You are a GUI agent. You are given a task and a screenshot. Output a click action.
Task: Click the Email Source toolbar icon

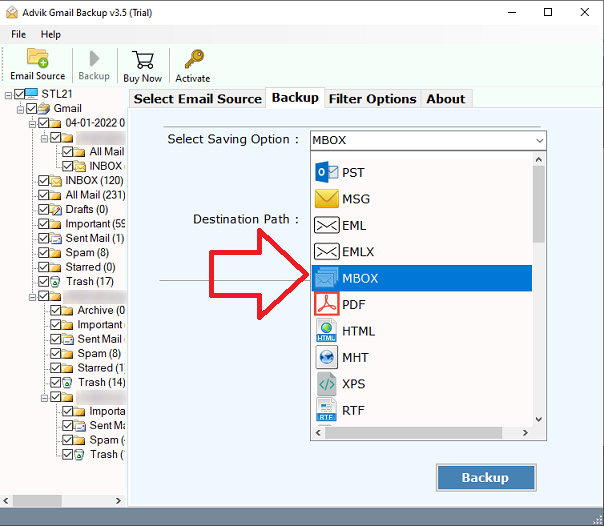37,58
